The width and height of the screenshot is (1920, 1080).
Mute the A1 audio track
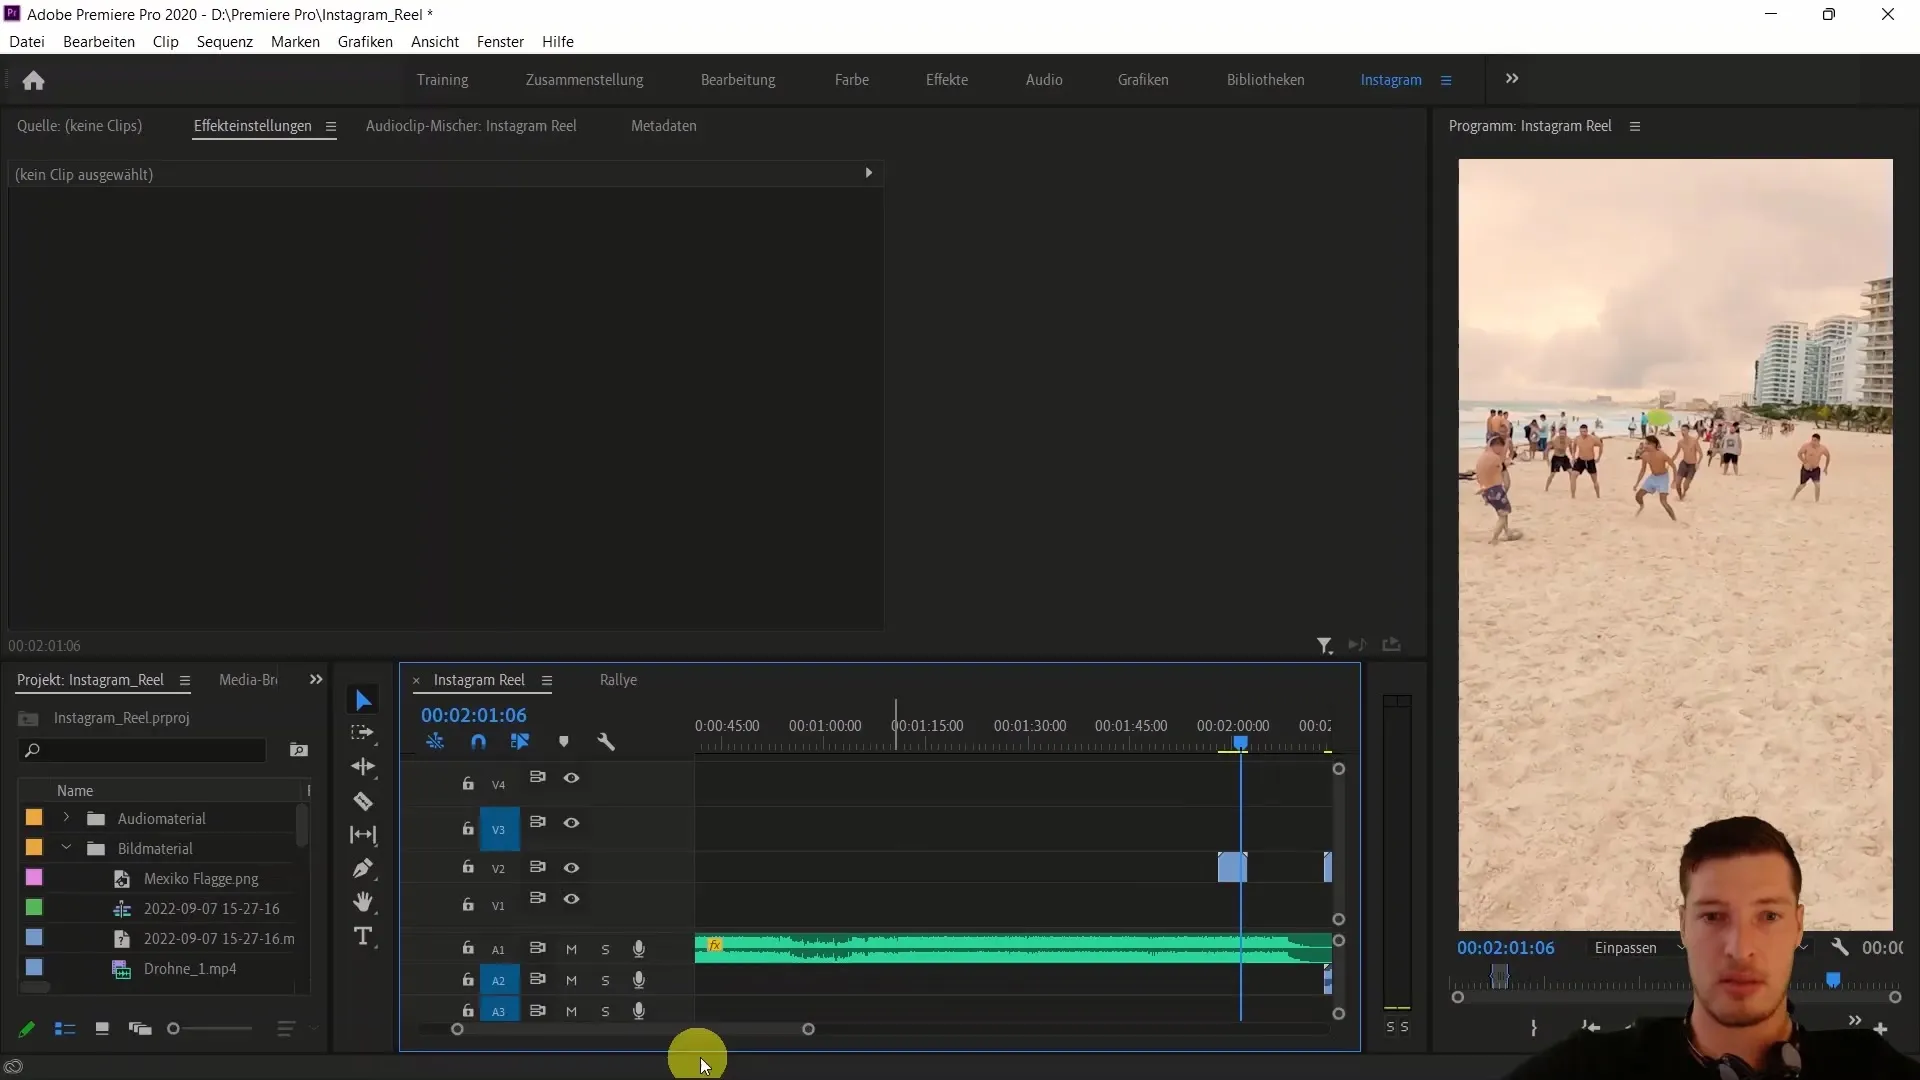[x=571, y=949]
